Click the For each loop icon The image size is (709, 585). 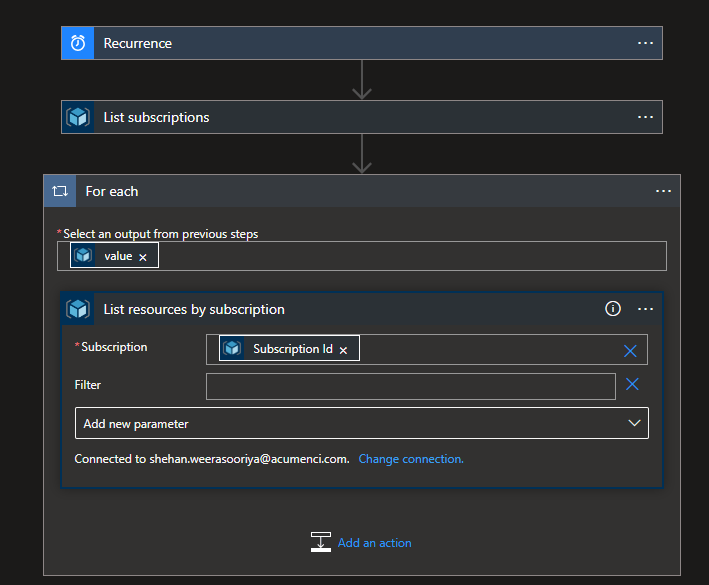coord(60,191)
